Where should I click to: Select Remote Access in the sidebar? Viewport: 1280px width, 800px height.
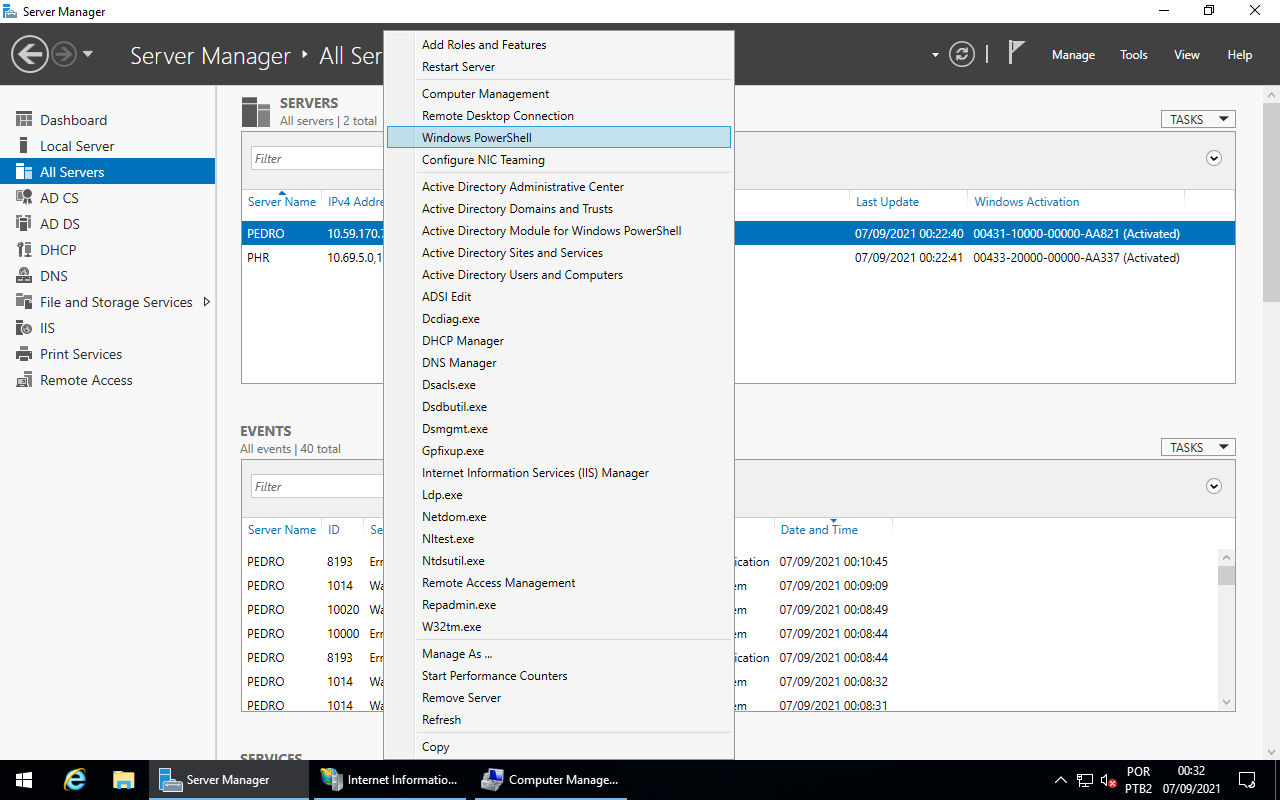click(85, 379)
